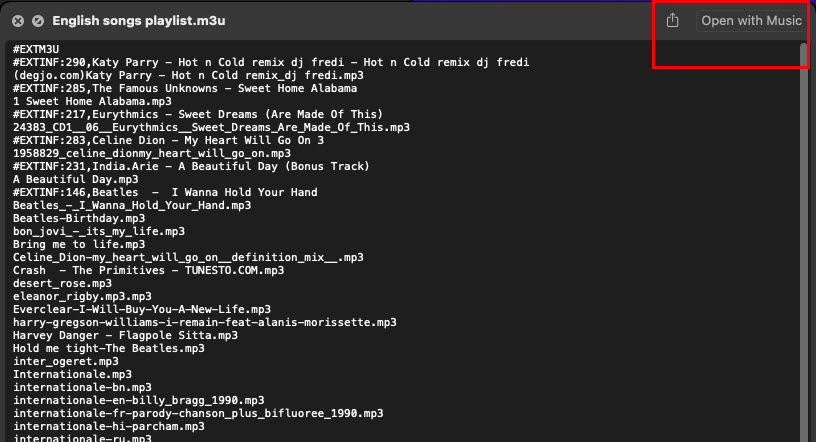Click the Bring me to life.mp3 entry
The width and height of the screenshot is (816, 442).
[x=79, y=245]
